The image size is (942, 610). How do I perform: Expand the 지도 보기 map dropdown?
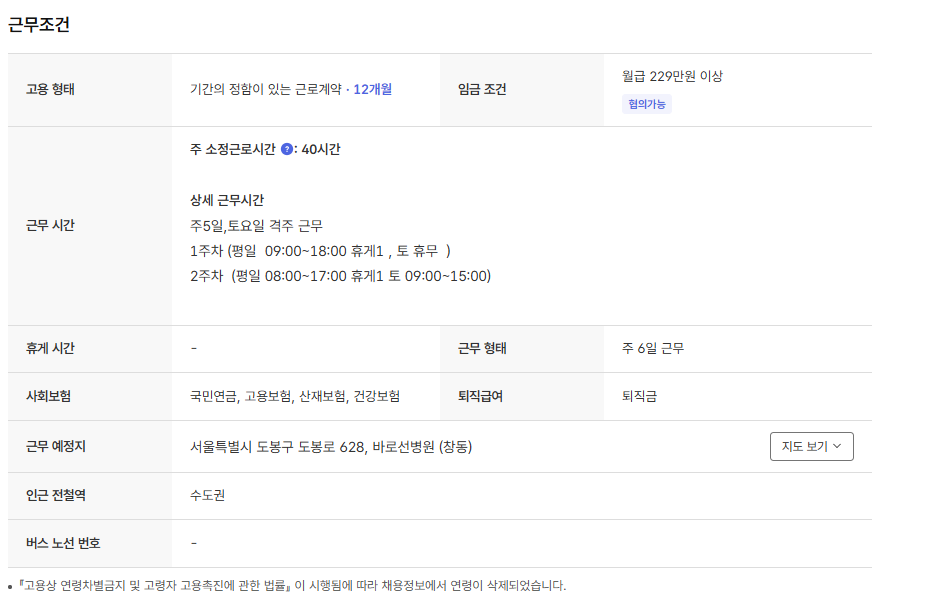click(x=811, y=447)
